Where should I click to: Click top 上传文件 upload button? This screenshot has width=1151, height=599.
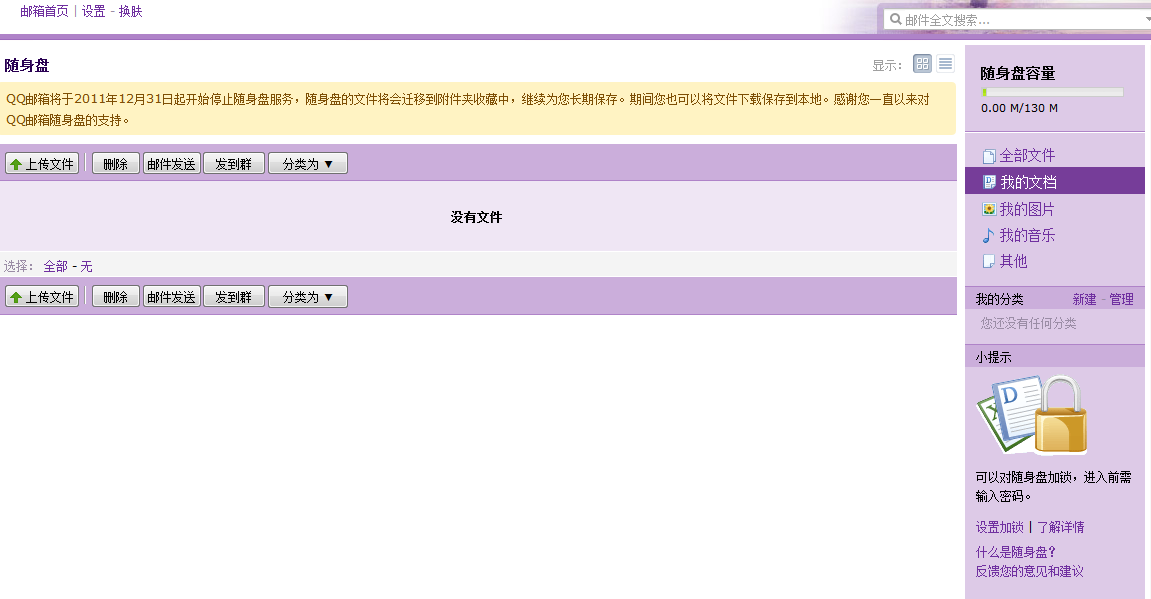pos(42,164)
